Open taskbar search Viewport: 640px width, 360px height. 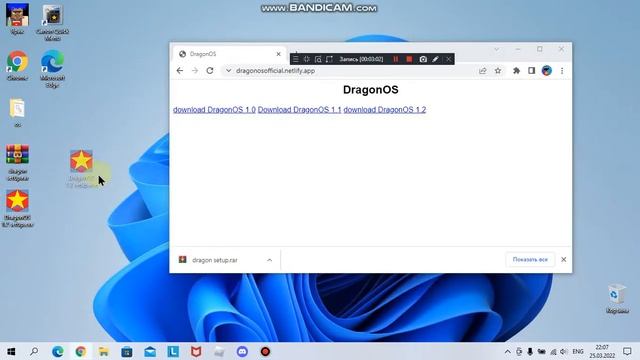[34, 351]
